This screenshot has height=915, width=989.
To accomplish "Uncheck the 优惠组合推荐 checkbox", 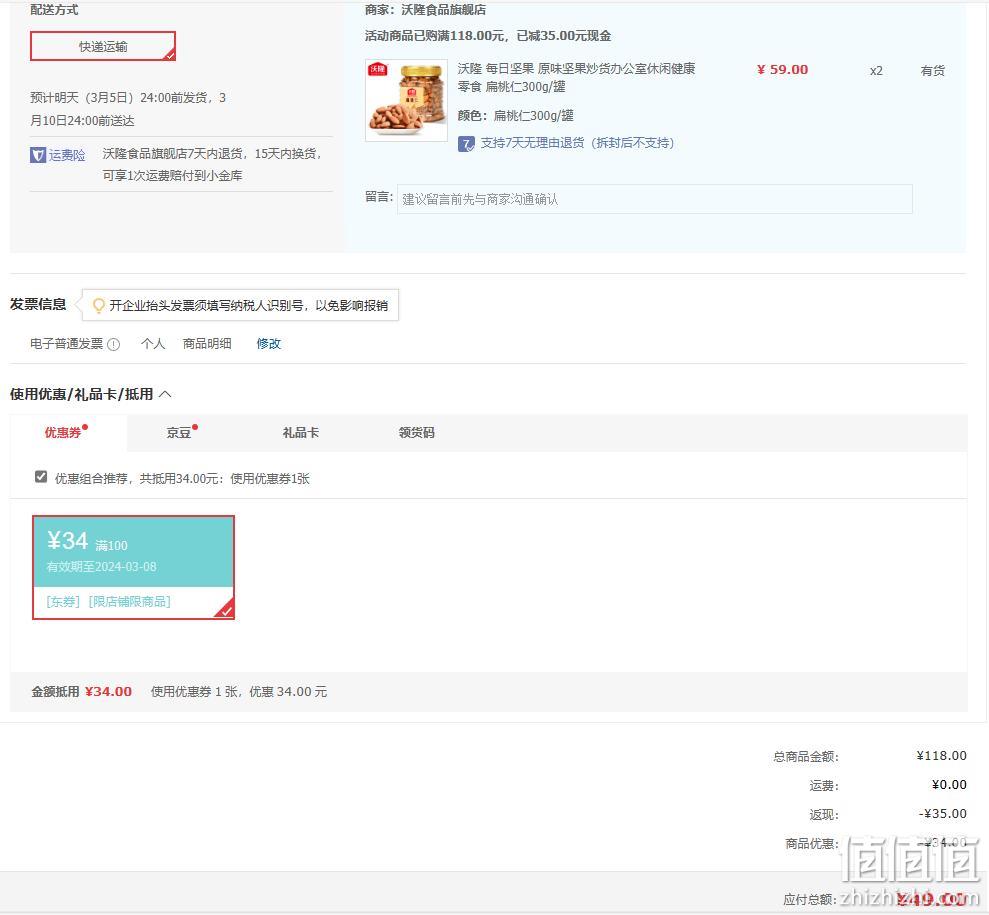I will coord(41,477).
